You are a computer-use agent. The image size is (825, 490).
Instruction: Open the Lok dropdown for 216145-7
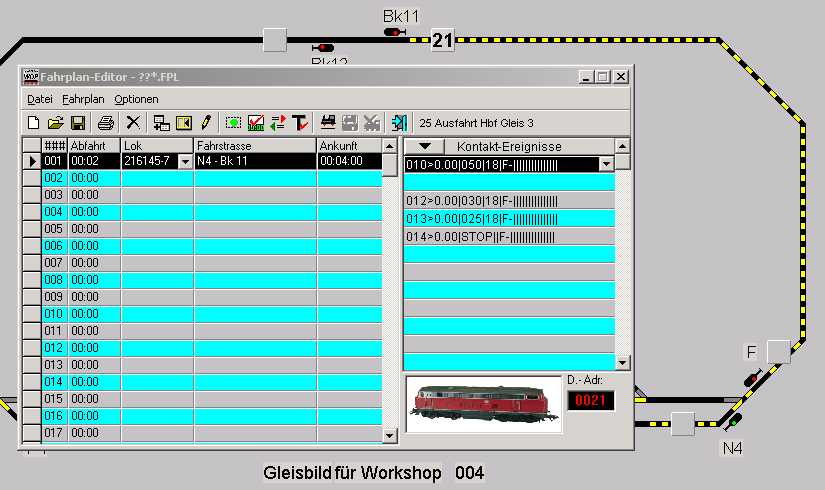(185, 162)
